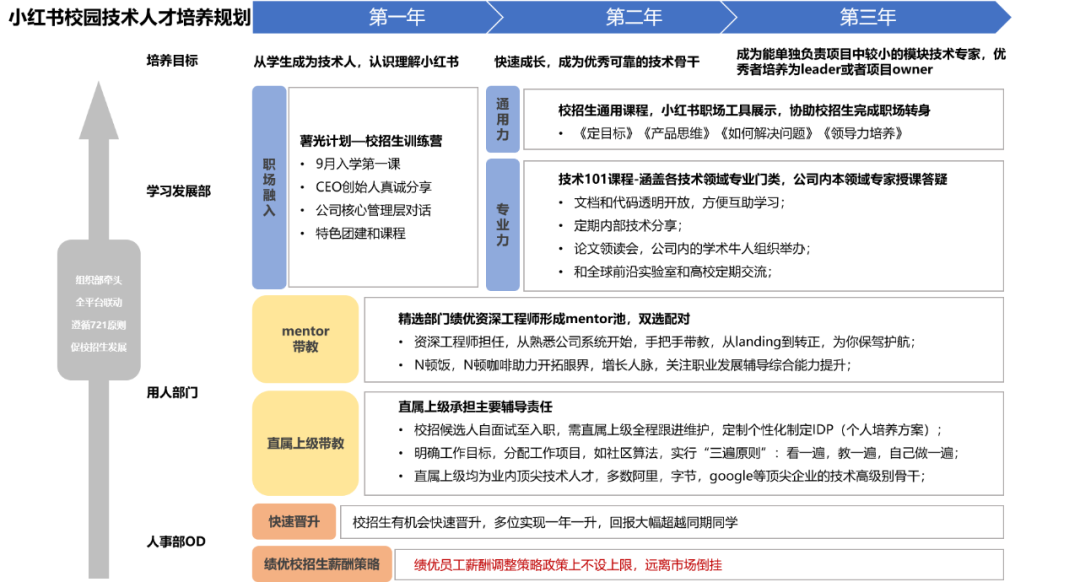Viewport: 1080px width, 582px height.
Task: Select the yellow 直属上级带教 box
Action: point(305,443)
